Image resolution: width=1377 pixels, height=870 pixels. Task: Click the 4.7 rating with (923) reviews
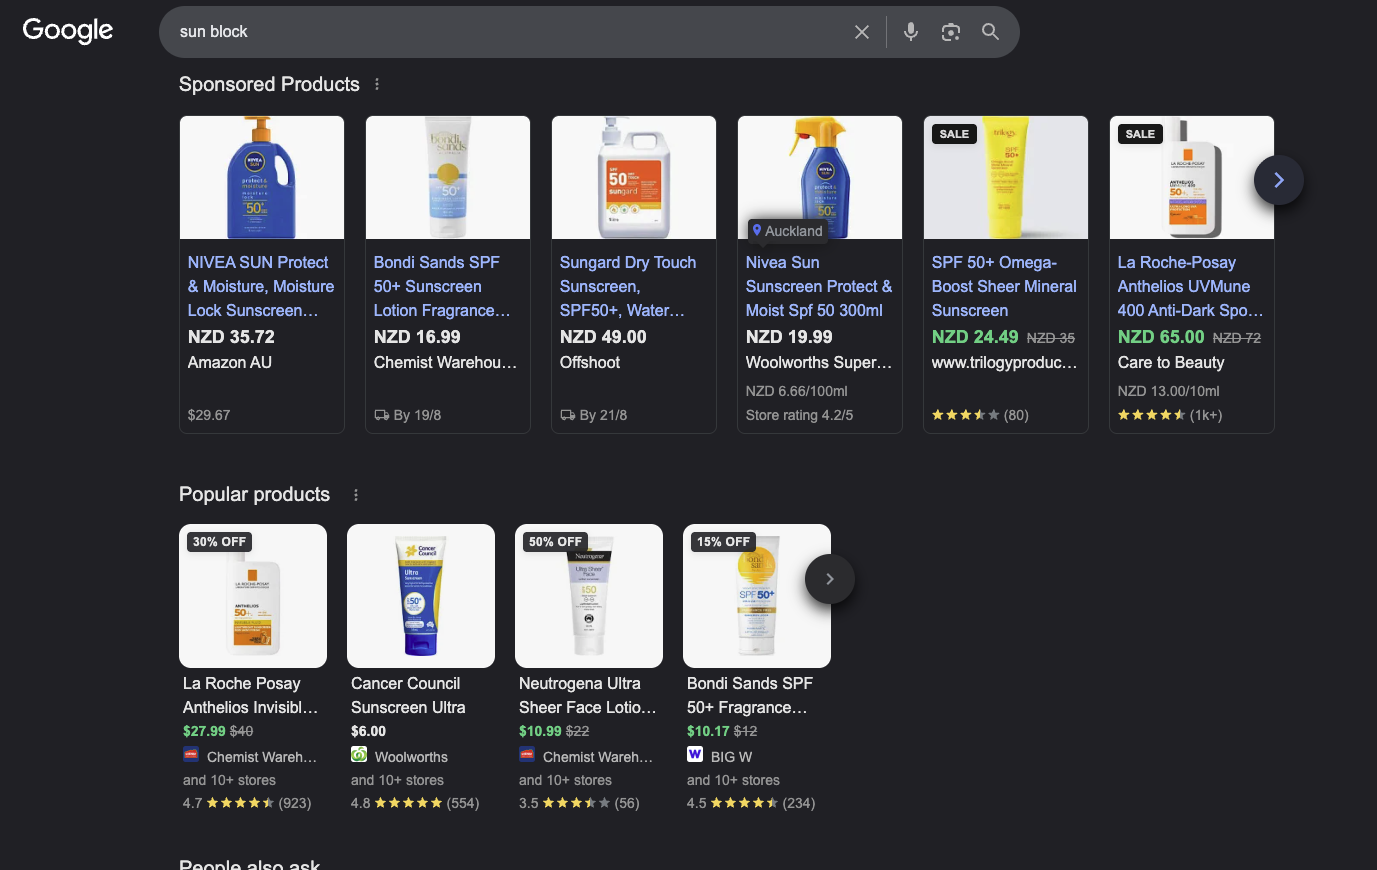pos(247,803)
